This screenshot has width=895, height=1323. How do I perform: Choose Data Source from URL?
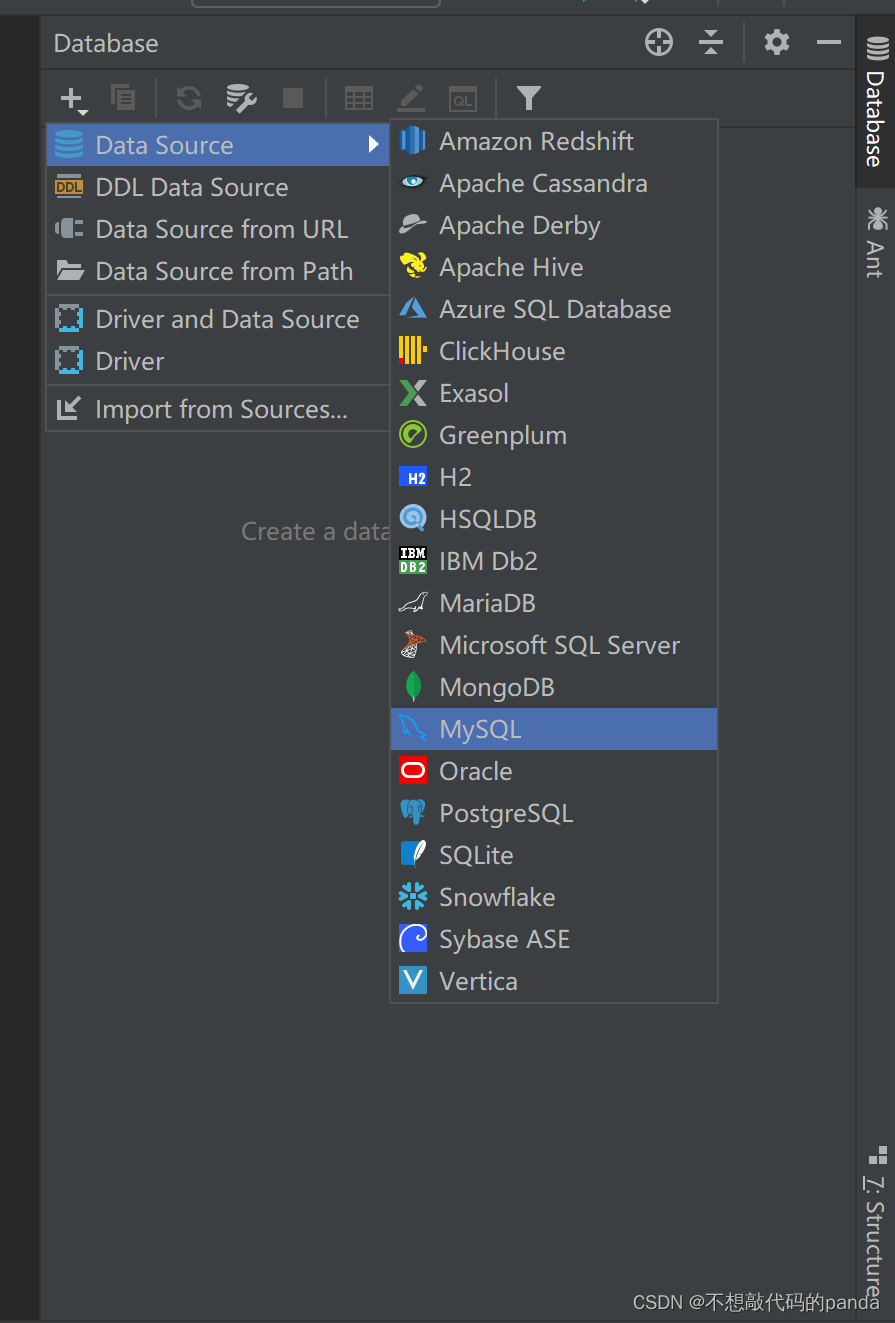pyautogui.click(x=218, y=229)
